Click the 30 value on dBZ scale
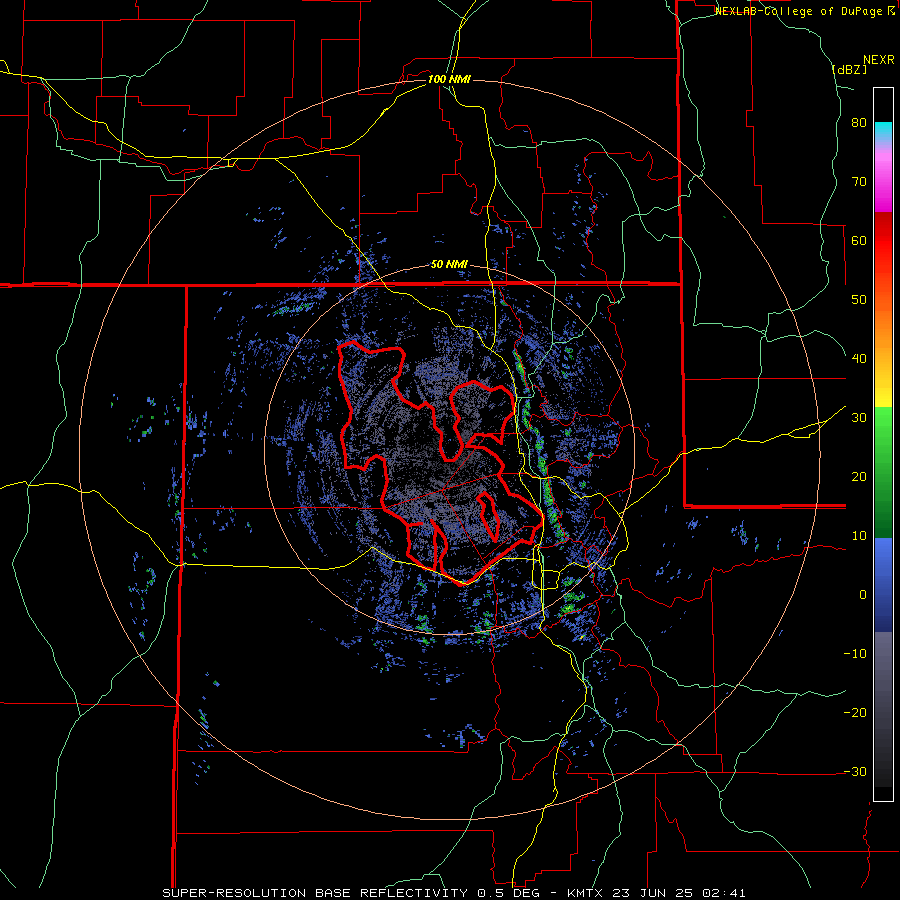This screenshot has width=900, height=900. tap(859, 418)
